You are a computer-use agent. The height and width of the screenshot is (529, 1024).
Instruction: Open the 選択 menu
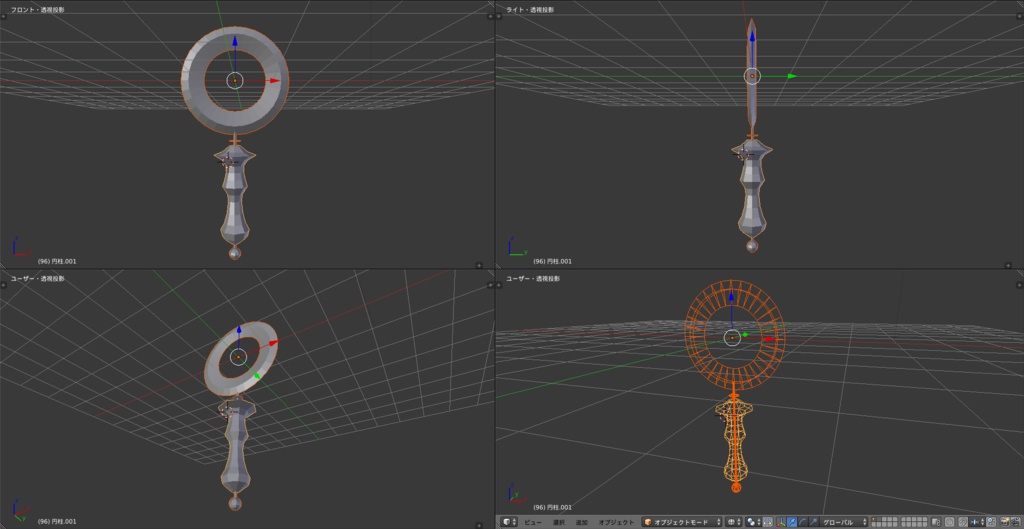coord(558,522)
